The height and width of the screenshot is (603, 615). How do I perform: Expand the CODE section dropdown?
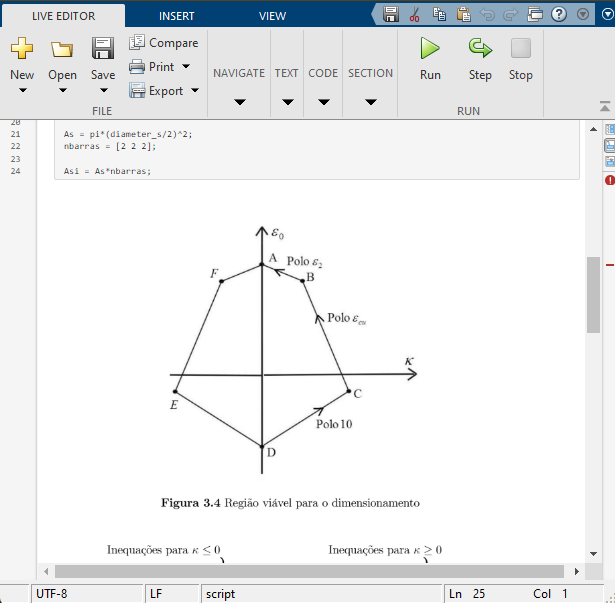click(324, 102)
